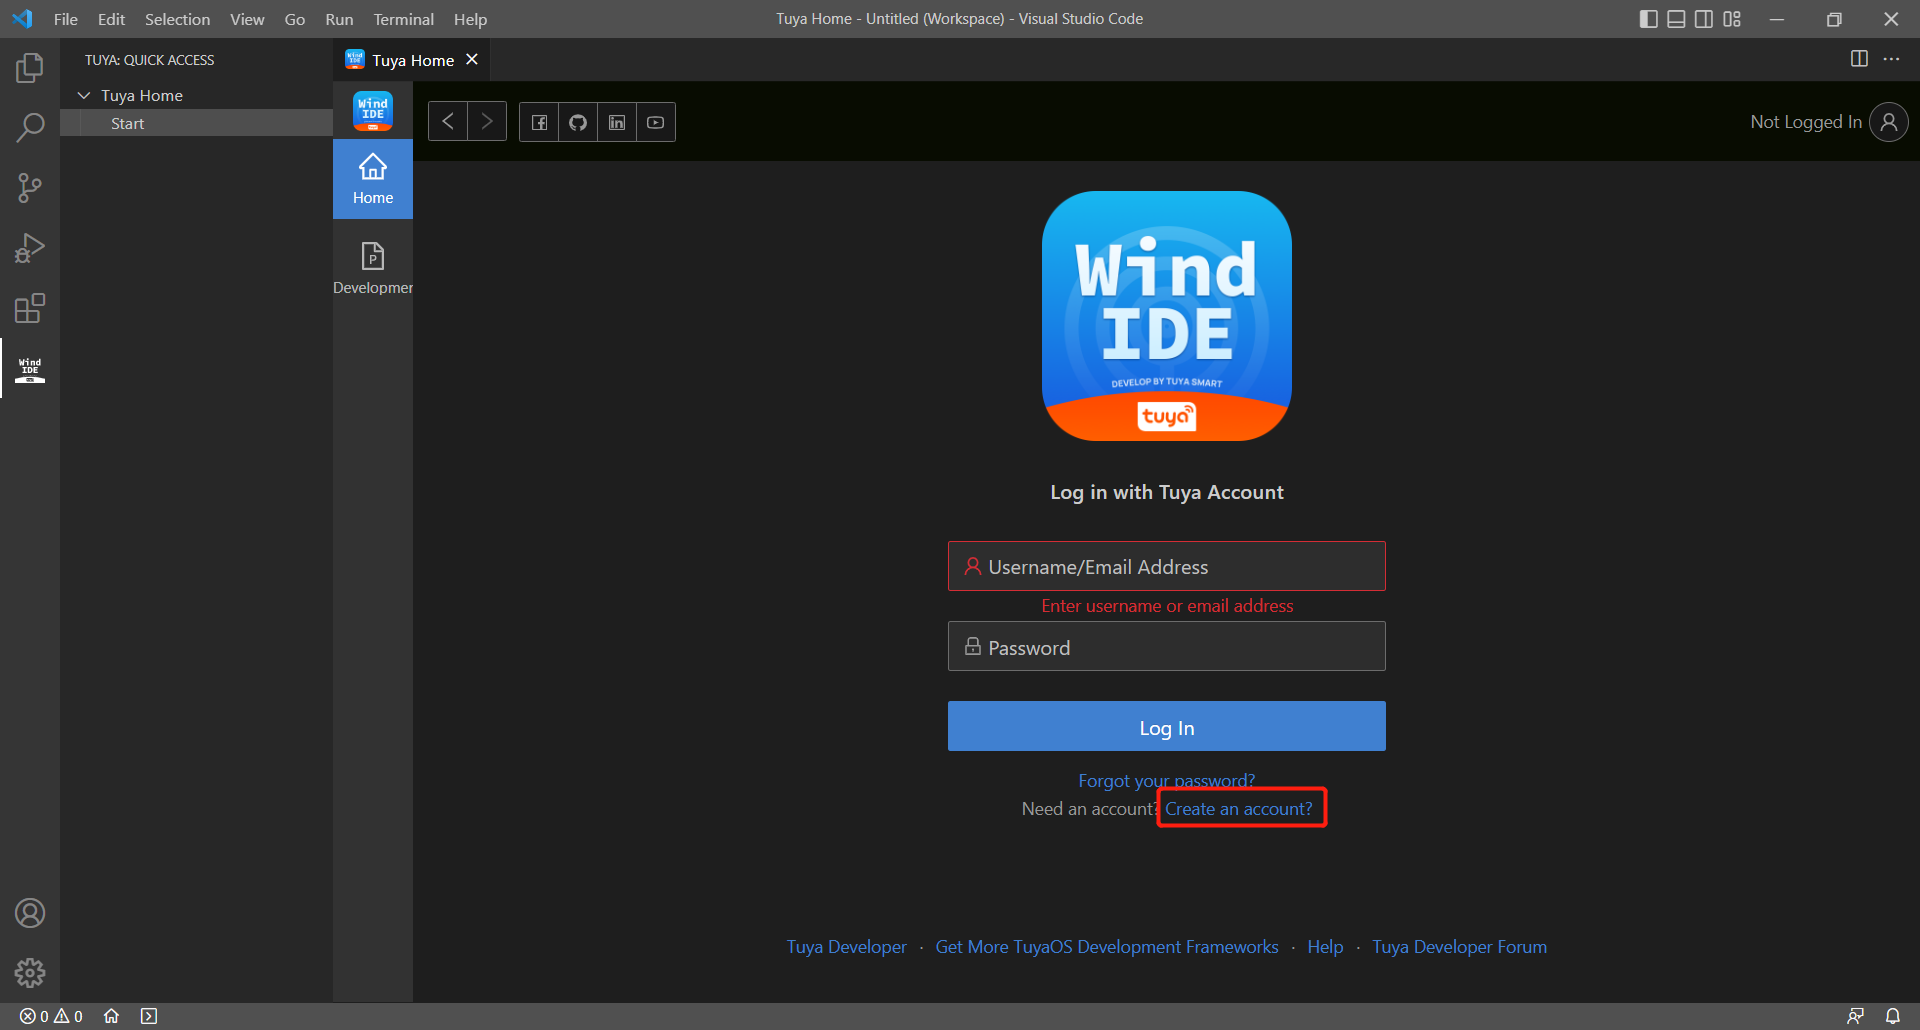Open the Edit menu
This screenshot has height=1030, width=1920.
tap(111, 19)
